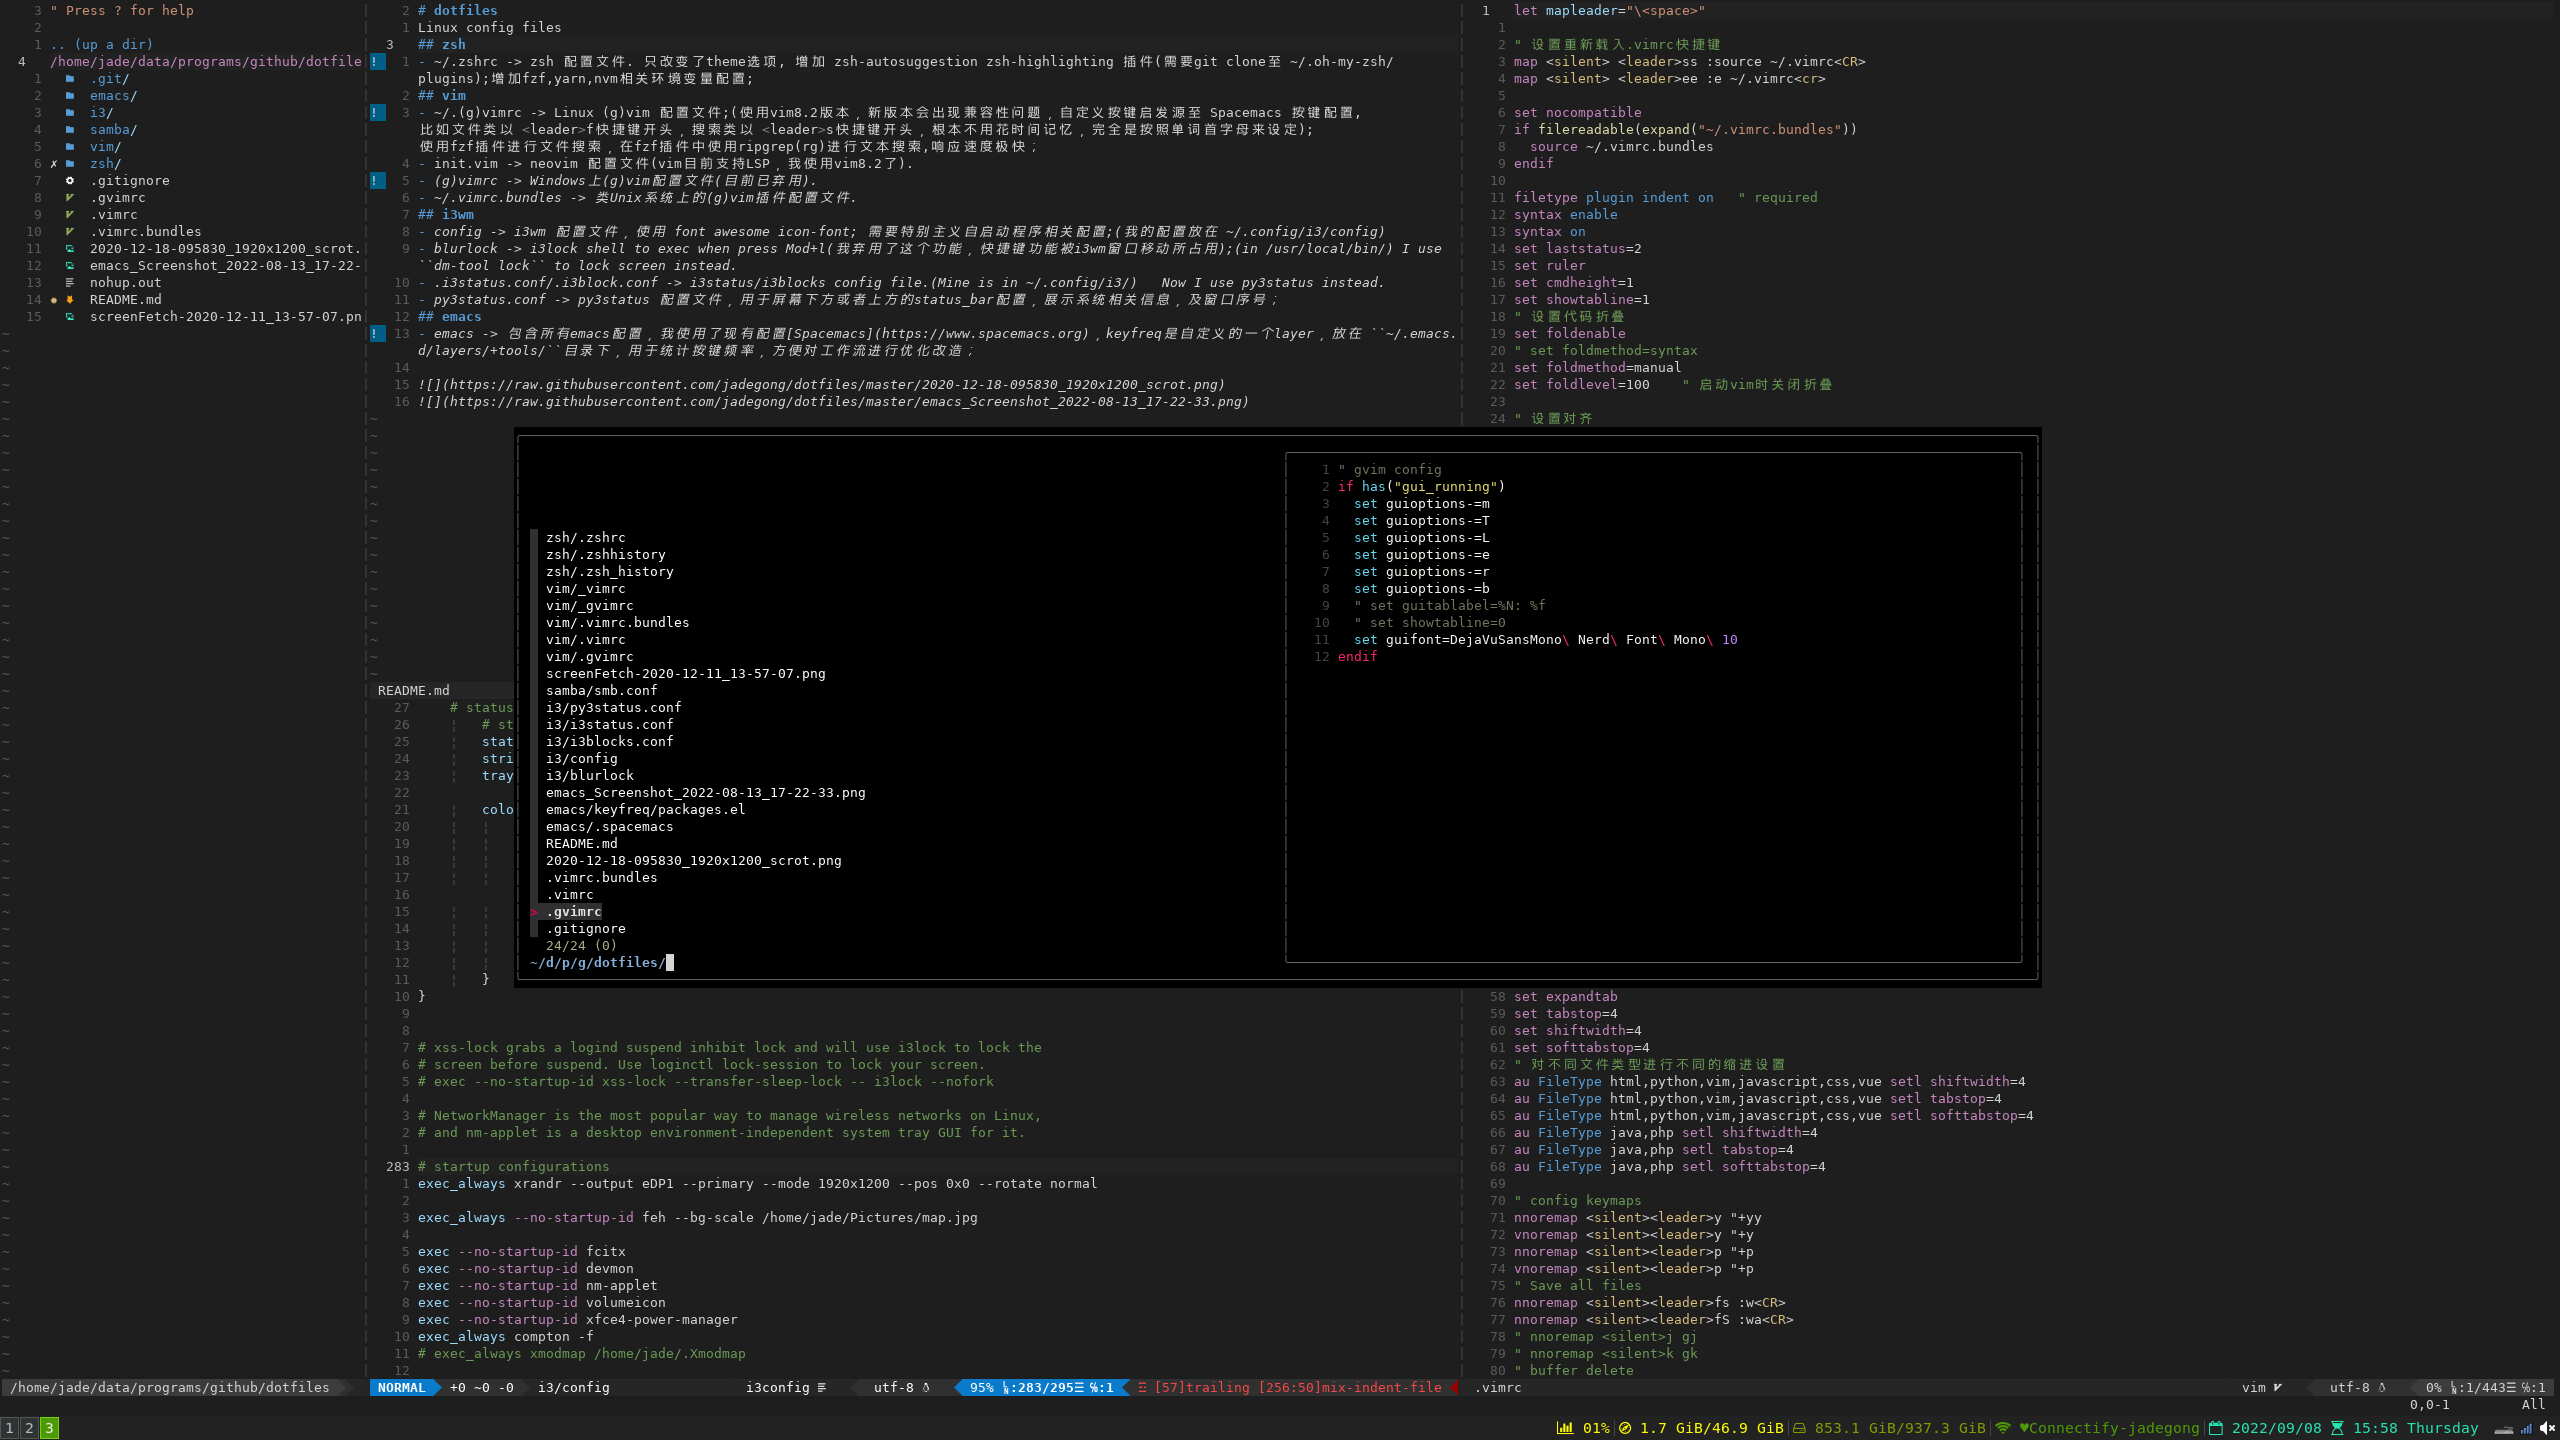Viewport: 2560px width, 1440px height.
Task: Expand the i3/ directory node
Action: tap(100, 113)
